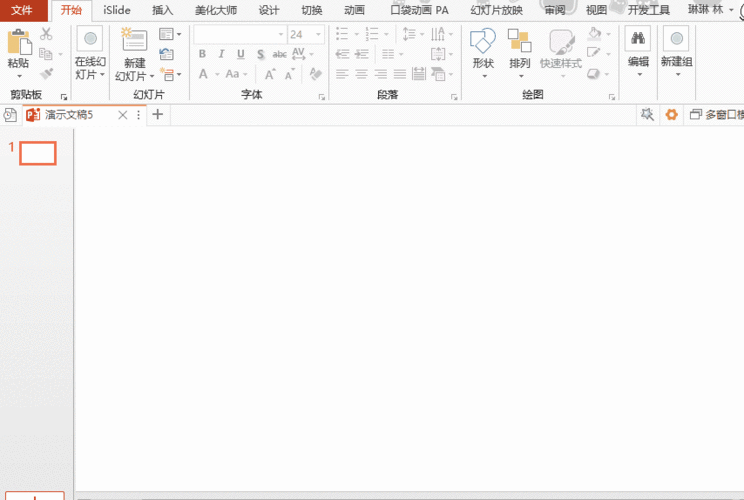Click the New Slide (新建幻灯片) icon
This screenshot has height=500, width=744.
134,42
